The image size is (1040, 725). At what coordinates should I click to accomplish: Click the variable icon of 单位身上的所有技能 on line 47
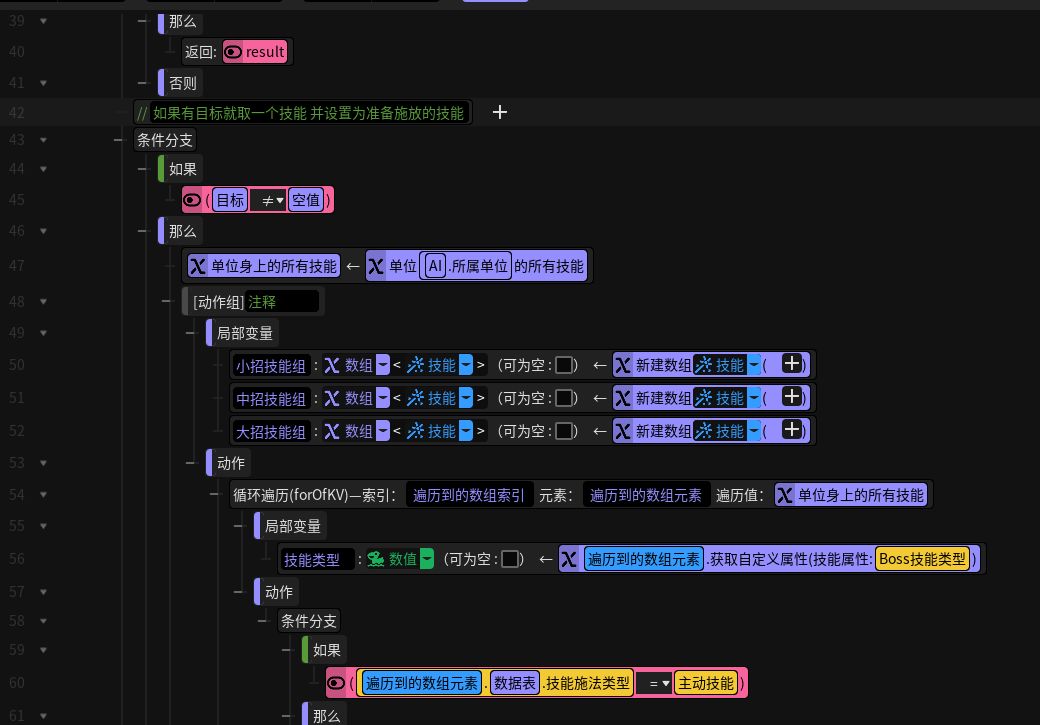coord(198,266)
